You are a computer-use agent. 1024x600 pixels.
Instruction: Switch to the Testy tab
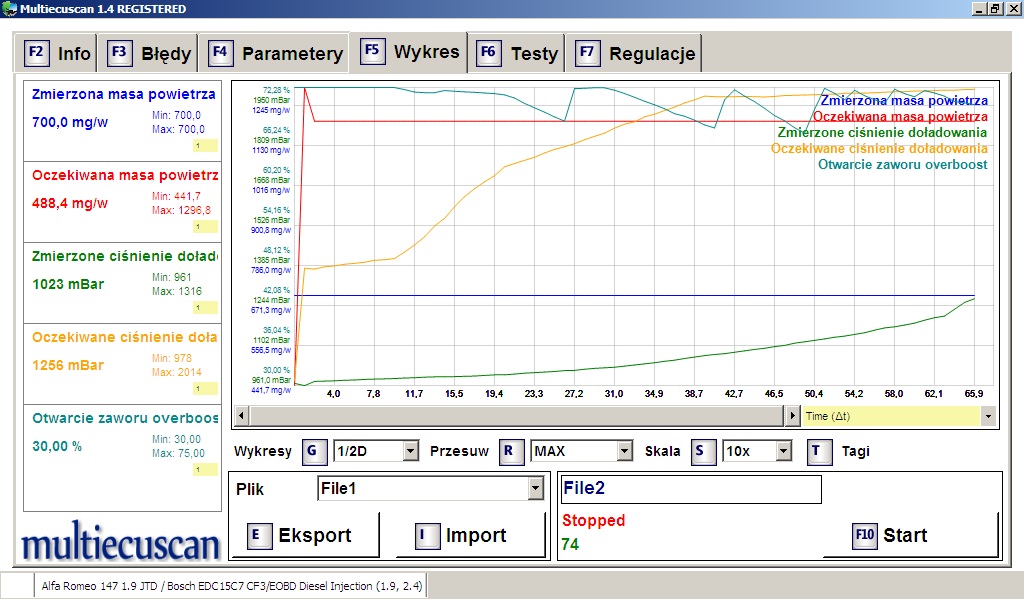tap(518, 53)
